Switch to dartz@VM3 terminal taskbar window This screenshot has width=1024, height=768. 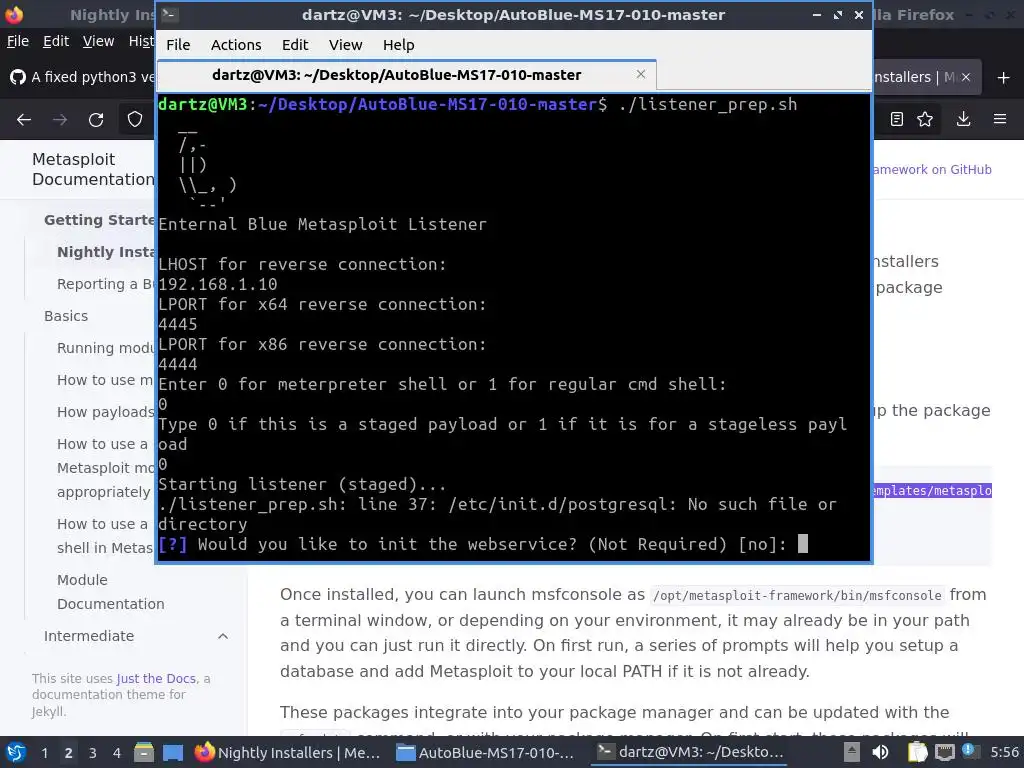click(691, 752)
